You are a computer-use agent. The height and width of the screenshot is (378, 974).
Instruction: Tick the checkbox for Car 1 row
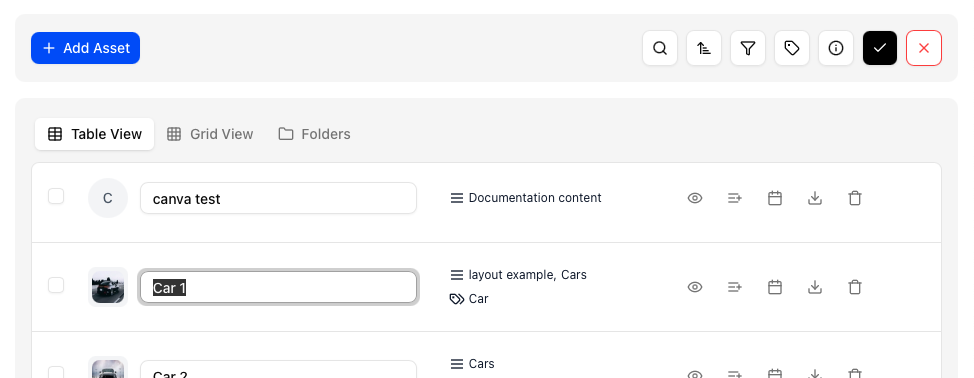click(56, 285)
